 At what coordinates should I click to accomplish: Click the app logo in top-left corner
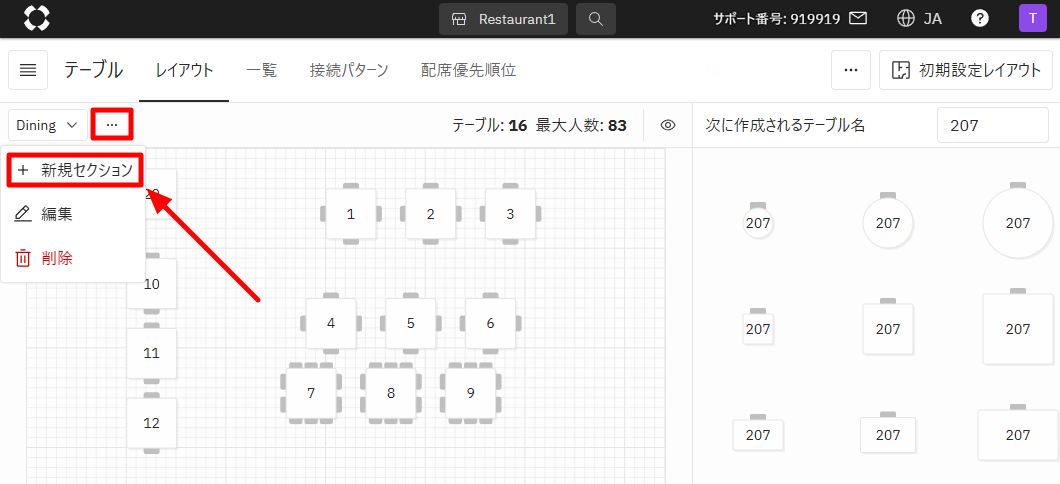(36, 18)
